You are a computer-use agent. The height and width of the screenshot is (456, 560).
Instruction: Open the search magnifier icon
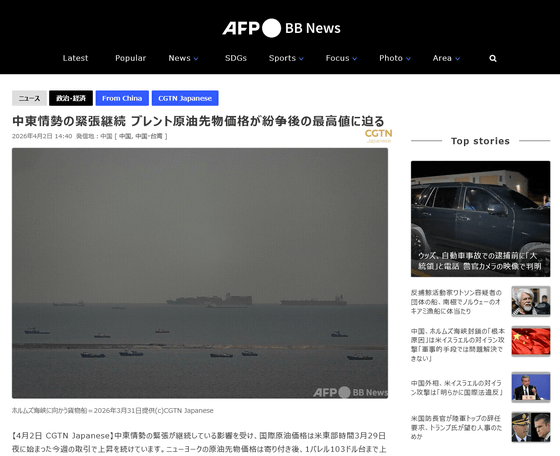[493, 58]
